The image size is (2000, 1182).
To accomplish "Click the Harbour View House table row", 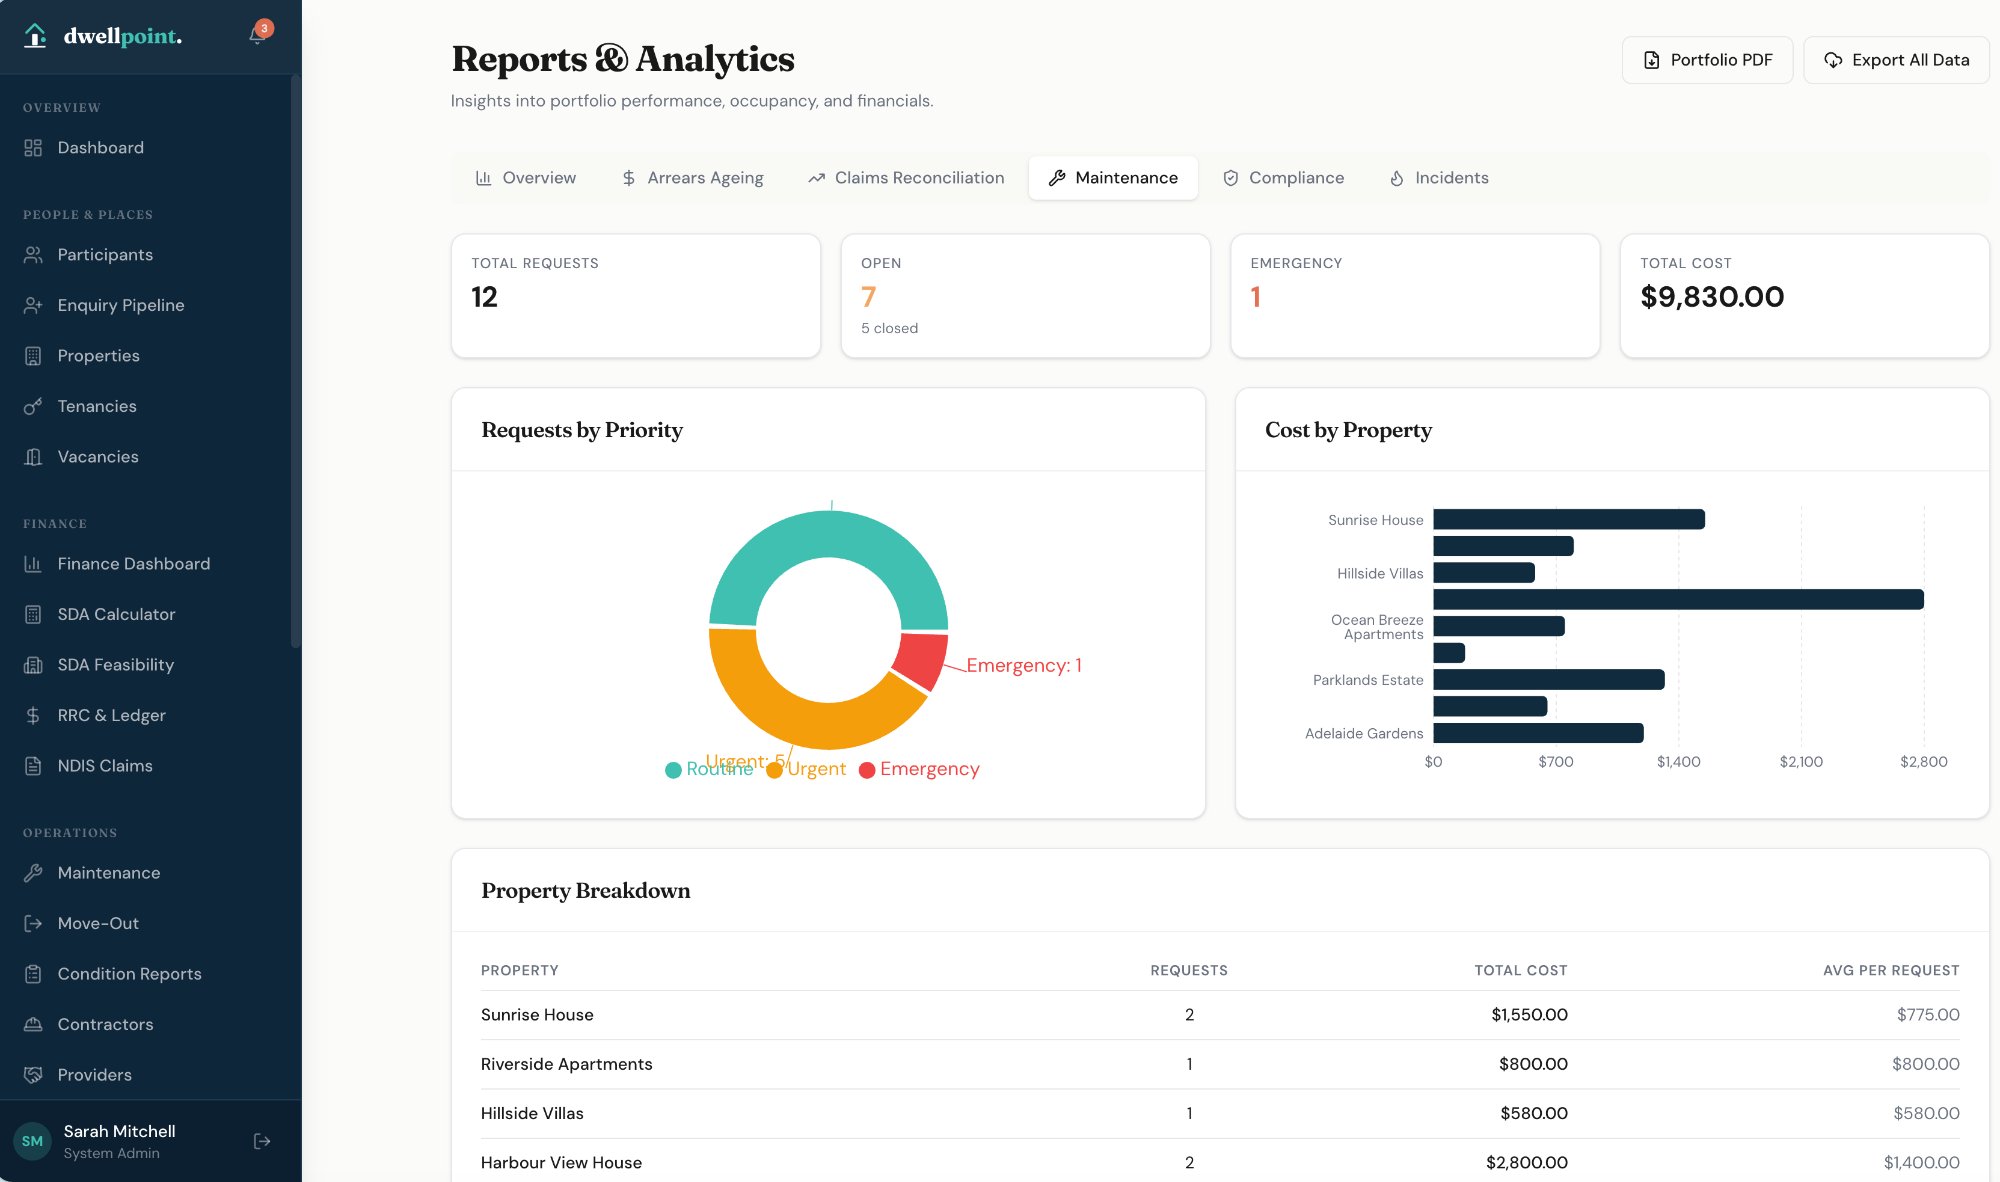I will [x=1220, y=1162].
